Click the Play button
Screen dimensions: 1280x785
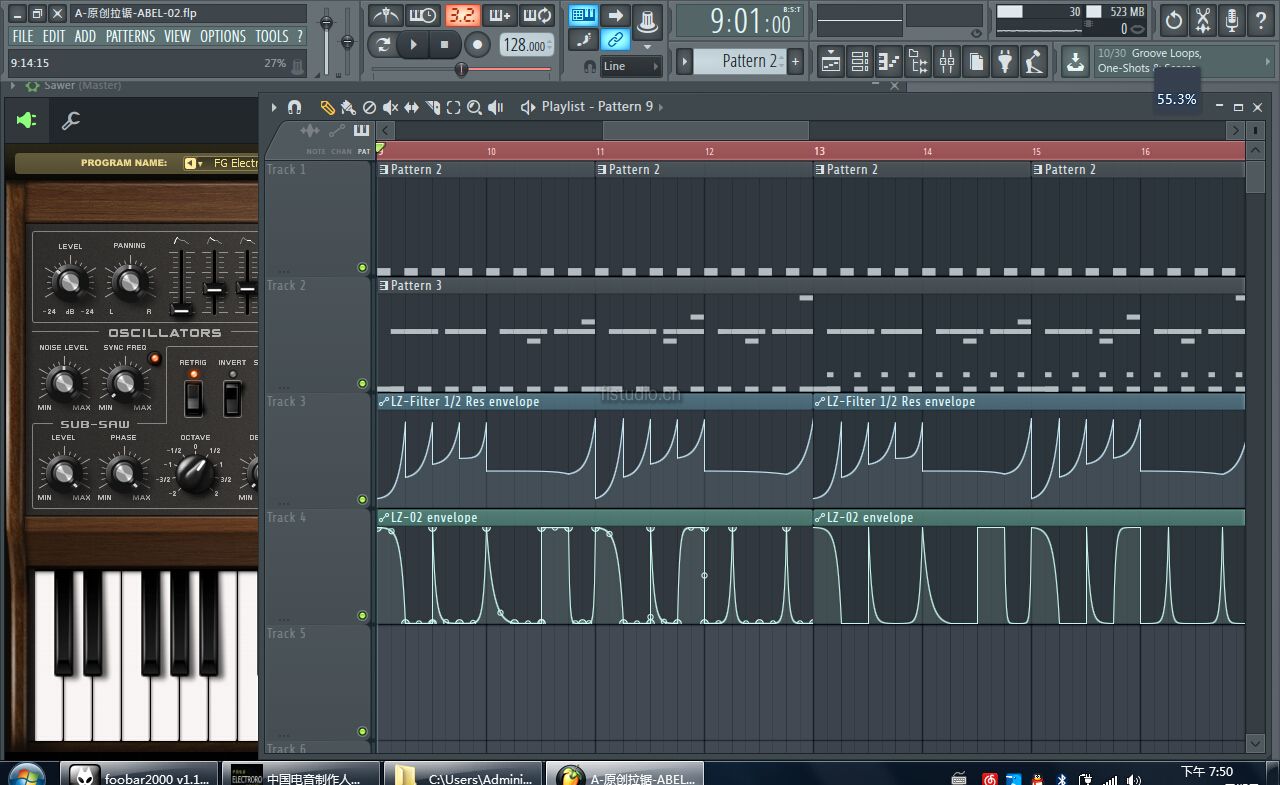(x=413, y=44)
